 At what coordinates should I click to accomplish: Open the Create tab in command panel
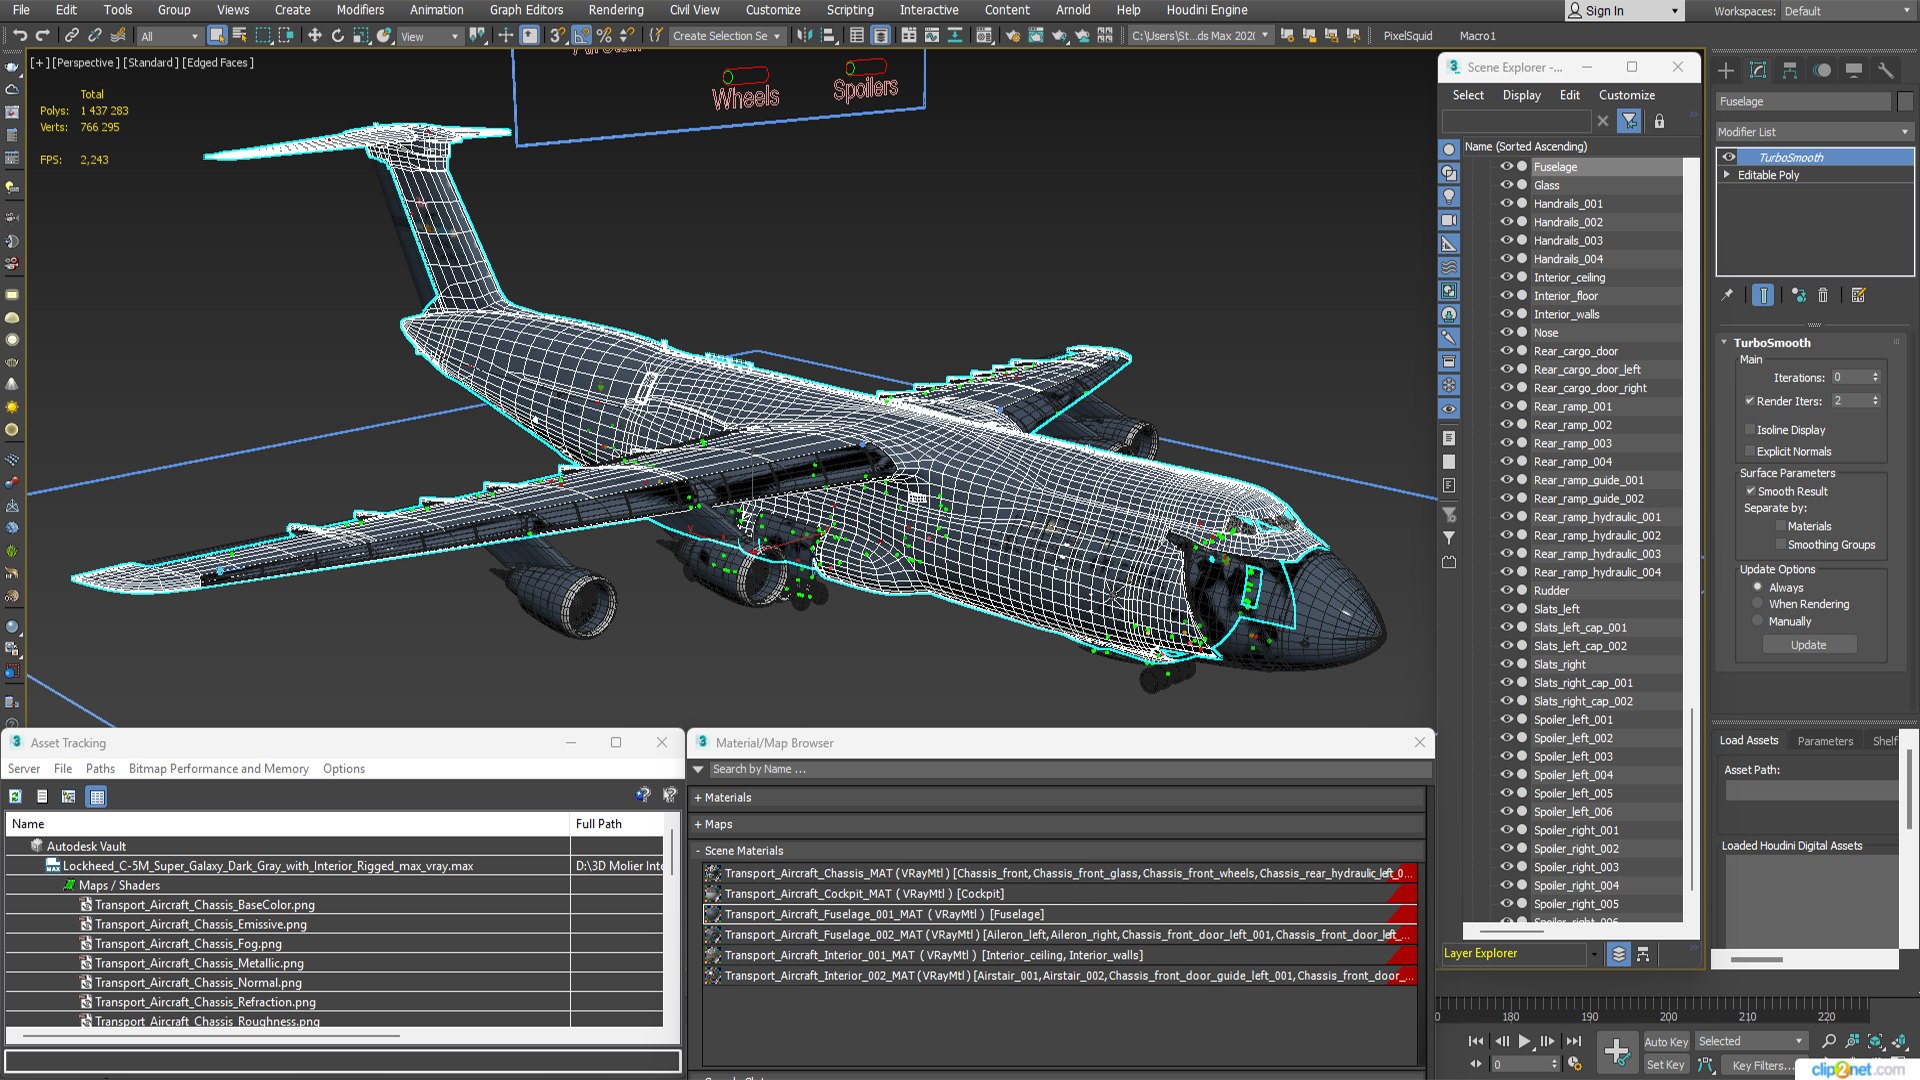pos(1726,70)
